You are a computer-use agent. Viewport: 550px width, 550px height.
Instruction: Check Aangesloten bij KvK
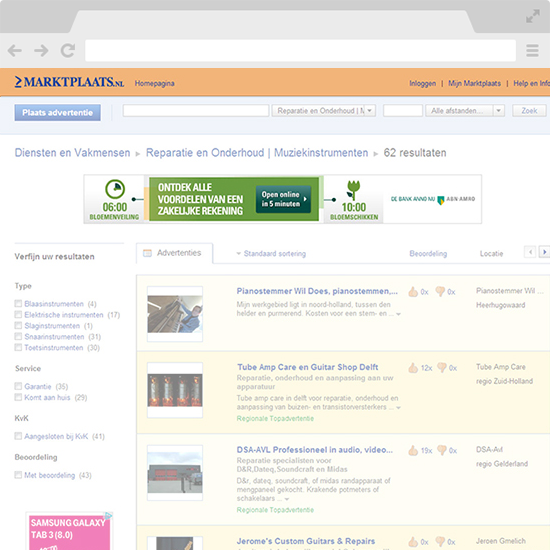tap(18, 436)
